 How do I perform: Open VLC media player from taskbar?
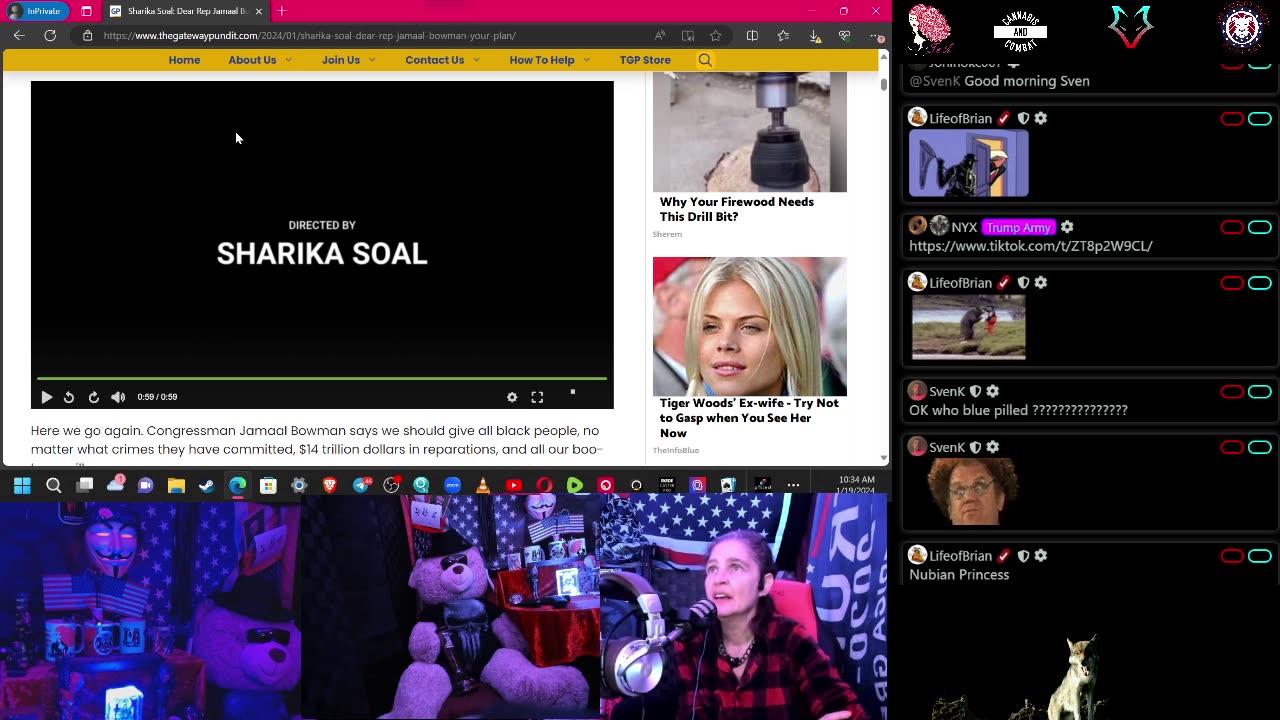483,486
